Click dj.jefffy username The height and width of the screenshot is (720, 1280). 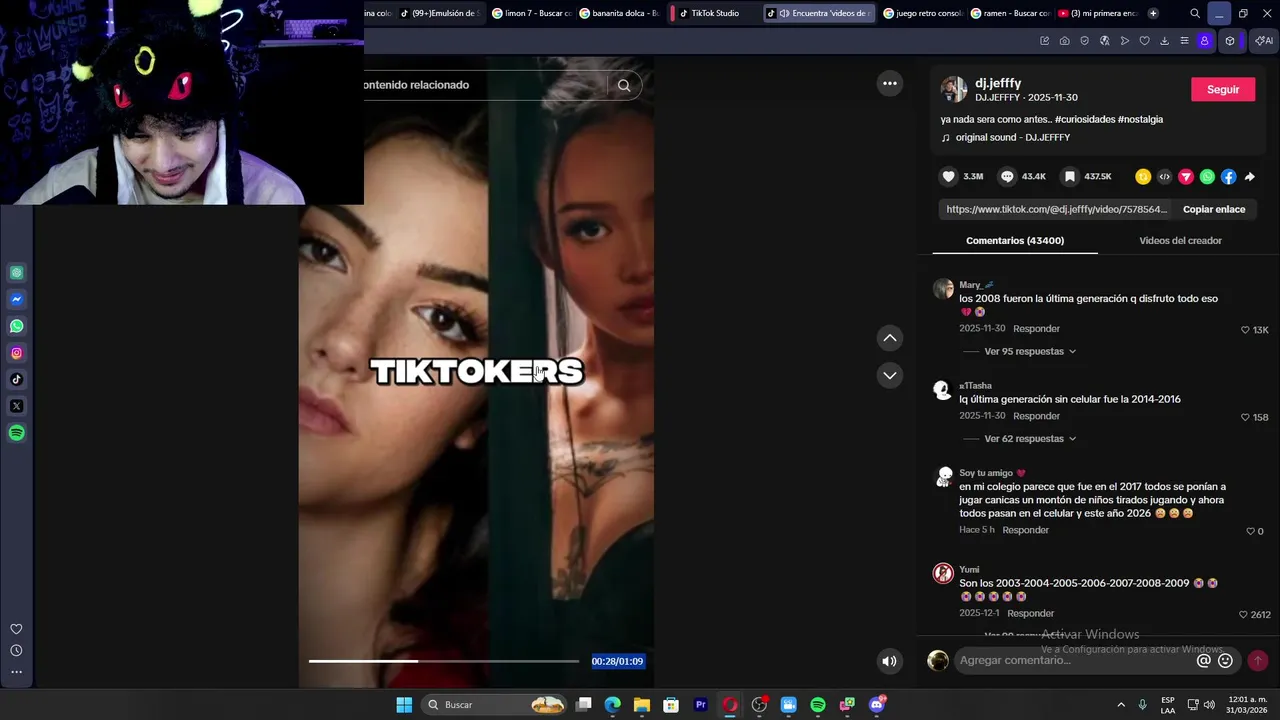pos(998,83)
